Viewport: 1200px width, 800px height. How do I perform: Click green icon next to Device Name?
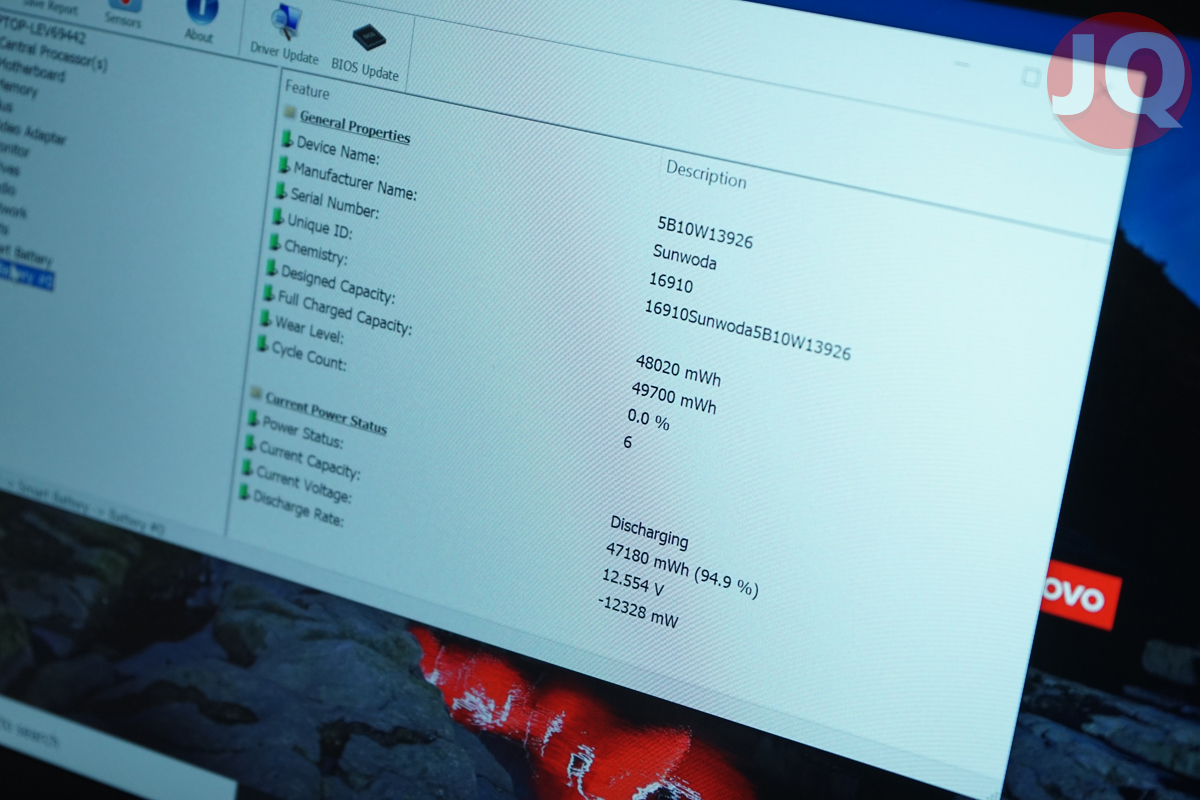(x=287, y=139)
